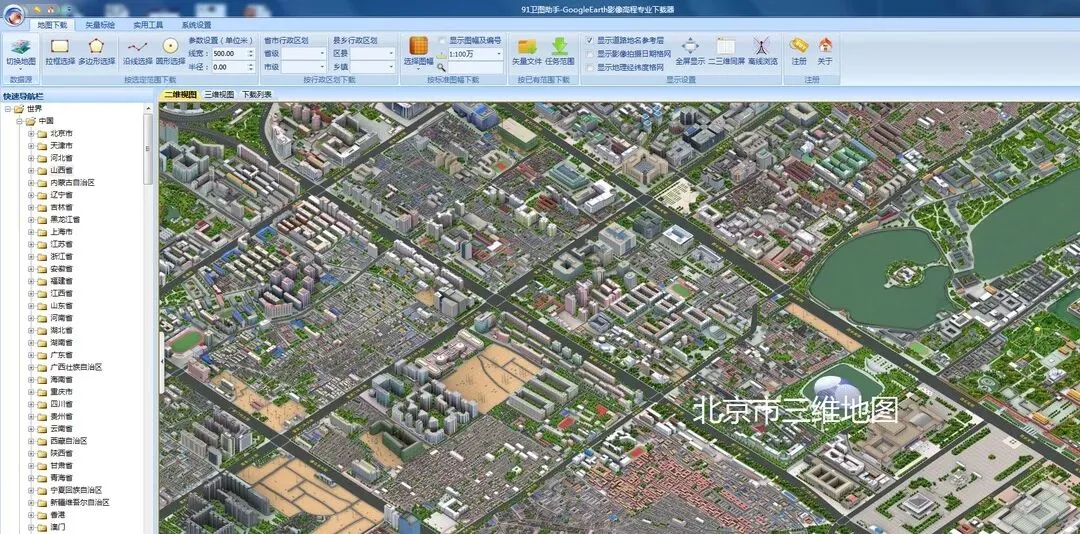Select 西藏自治区 in navigation tree
The width and height of the screenshot is (1080, 534).
tap(68, 441)
